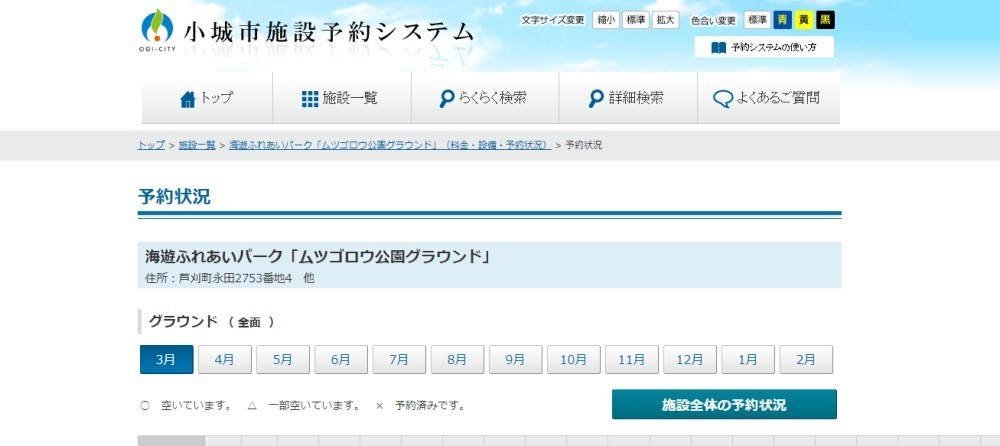This screenshot has width=1000, height=446.
Task: Open the 予約システムの使い方 guide
Action: (x=764, y=47)
